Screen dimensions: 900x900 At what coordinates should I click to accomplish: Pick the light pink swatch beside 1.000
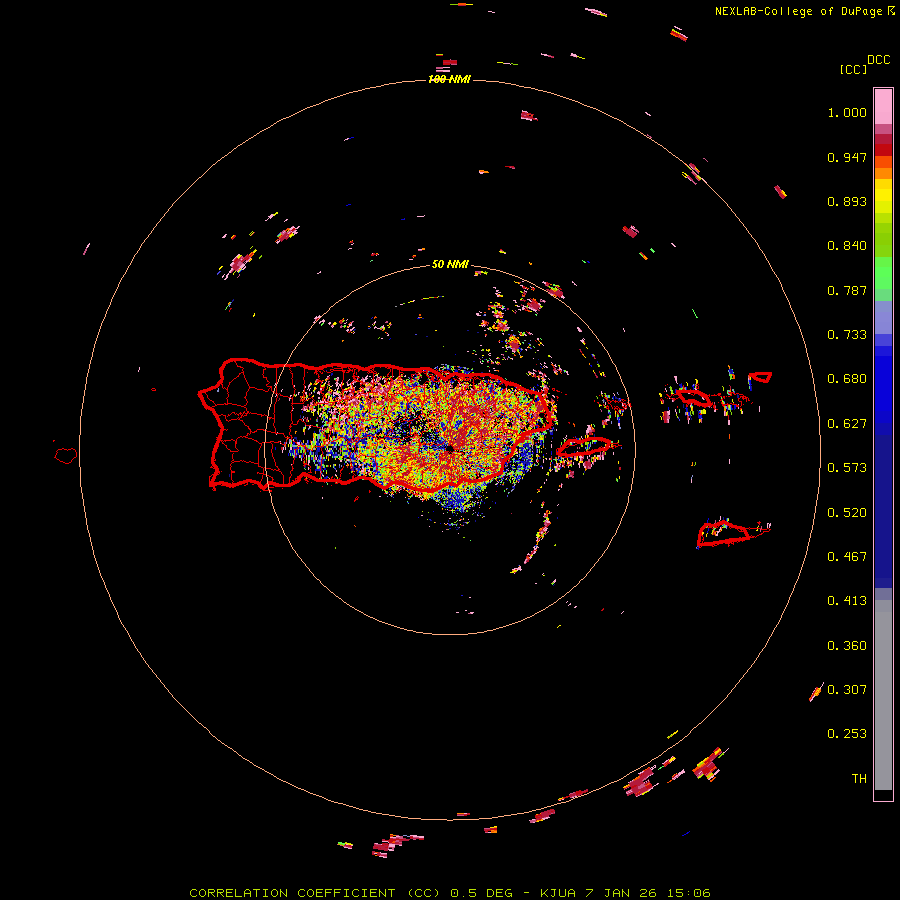[x=883, y=107]
